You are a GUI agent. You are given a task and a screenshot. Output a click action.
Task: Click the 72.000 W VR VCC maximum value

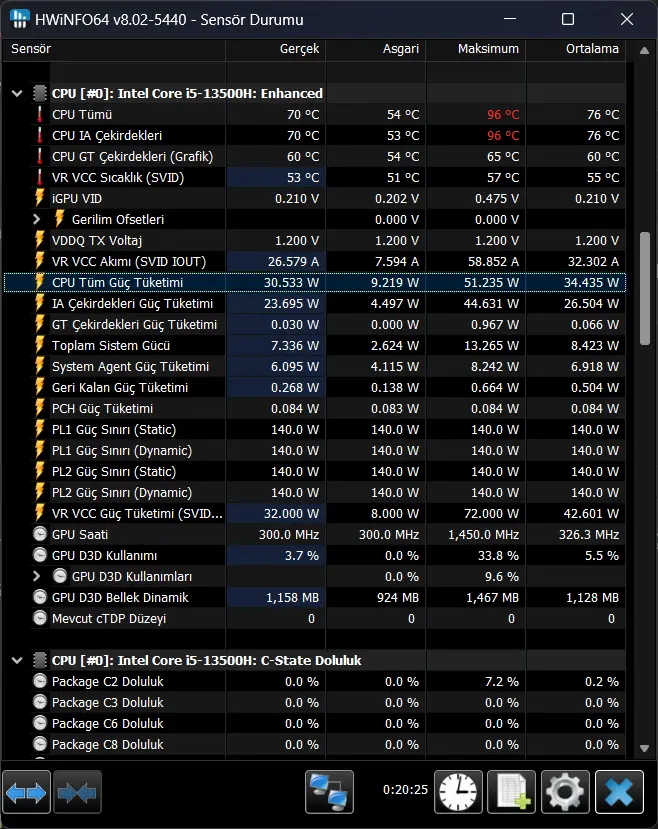pyautogui.click(x=495, y=513)
